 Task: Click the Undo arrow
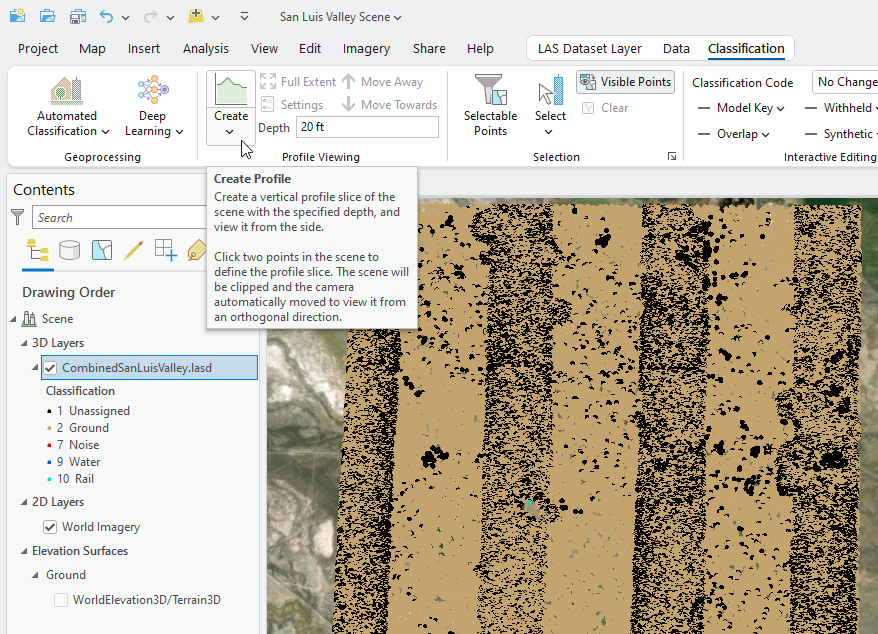point(106,17)
